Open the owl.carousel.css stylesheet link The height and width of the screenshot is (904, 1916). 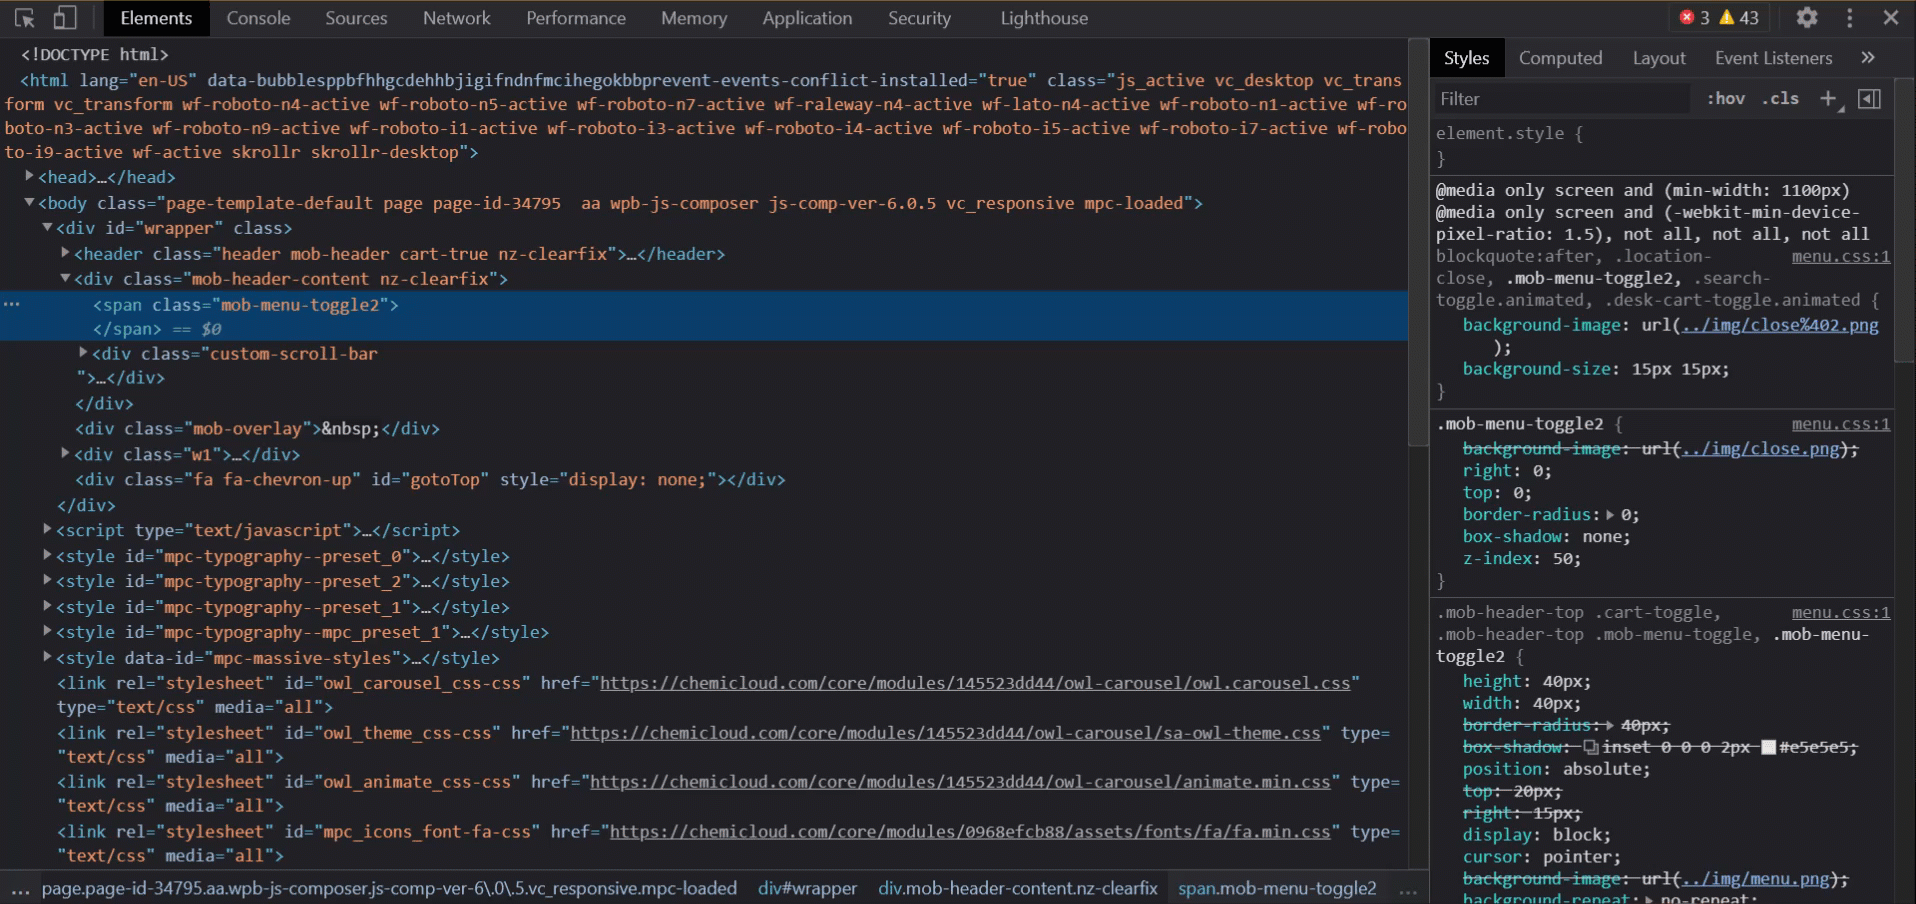coord(975,683)
